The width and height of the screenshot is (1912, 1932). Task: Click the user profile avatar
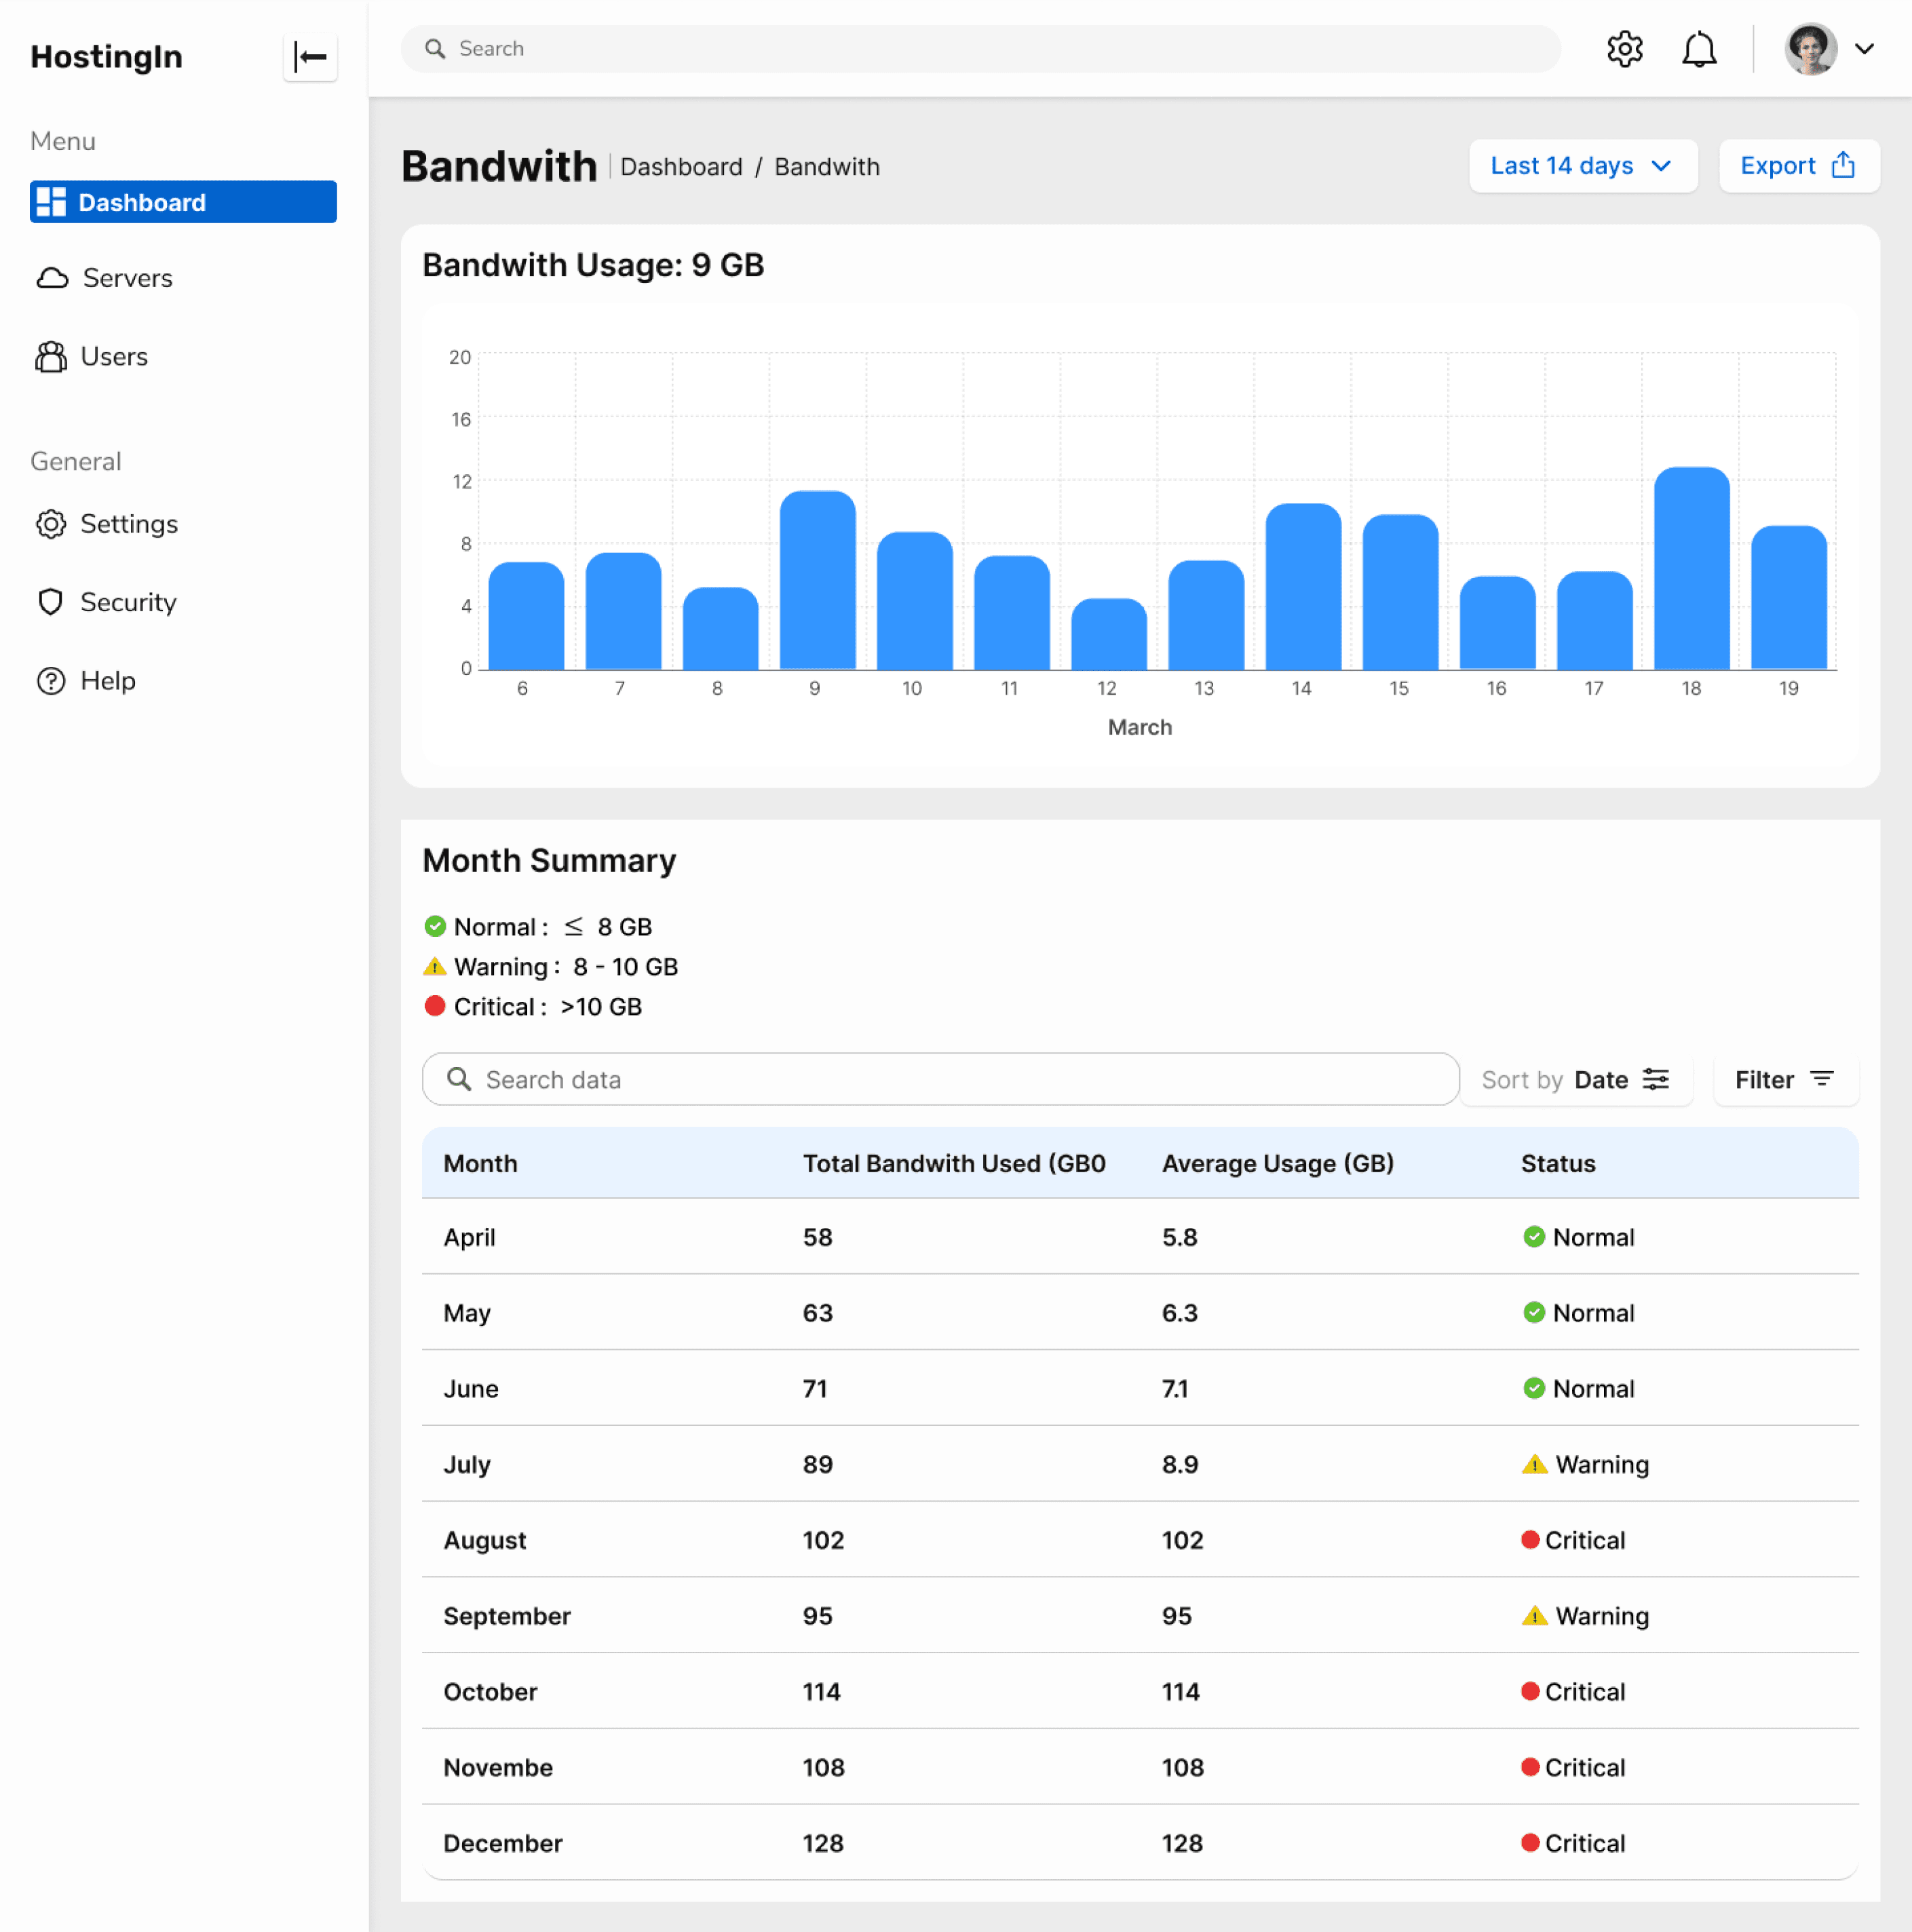pos(1810,49)
